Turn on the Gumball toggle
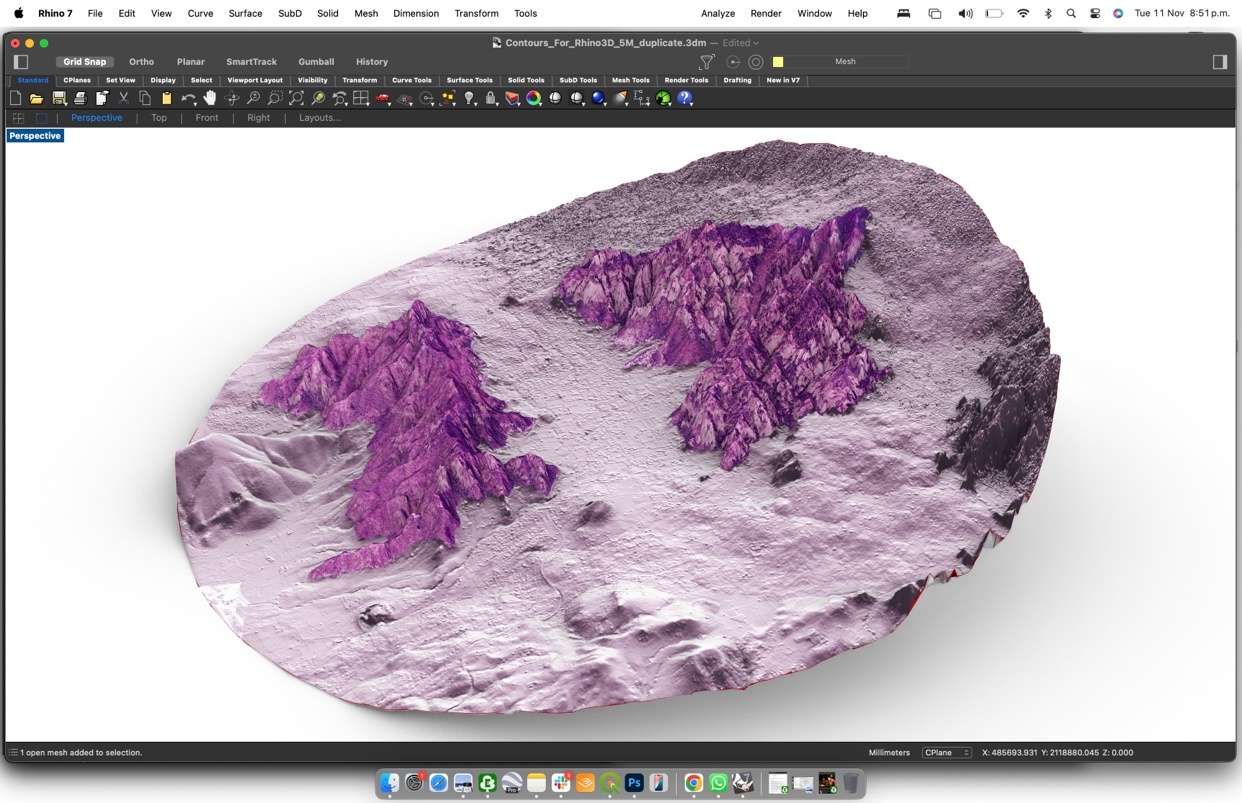Image resolution: width=1242 pixels, height=803 pixels. tap(316, 62)
